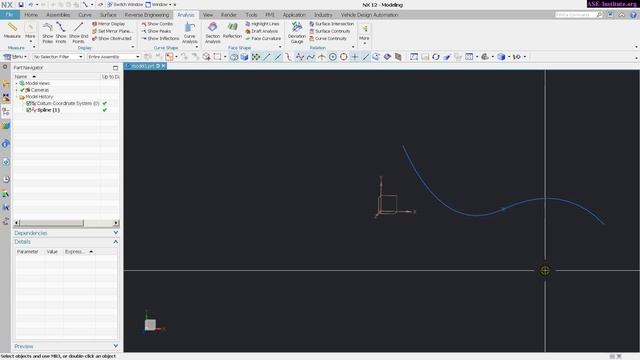Open the Entire Assembly scope dropdown
Image resolution: width=640 pixels, height=360 pixels.
click(113, 57)
